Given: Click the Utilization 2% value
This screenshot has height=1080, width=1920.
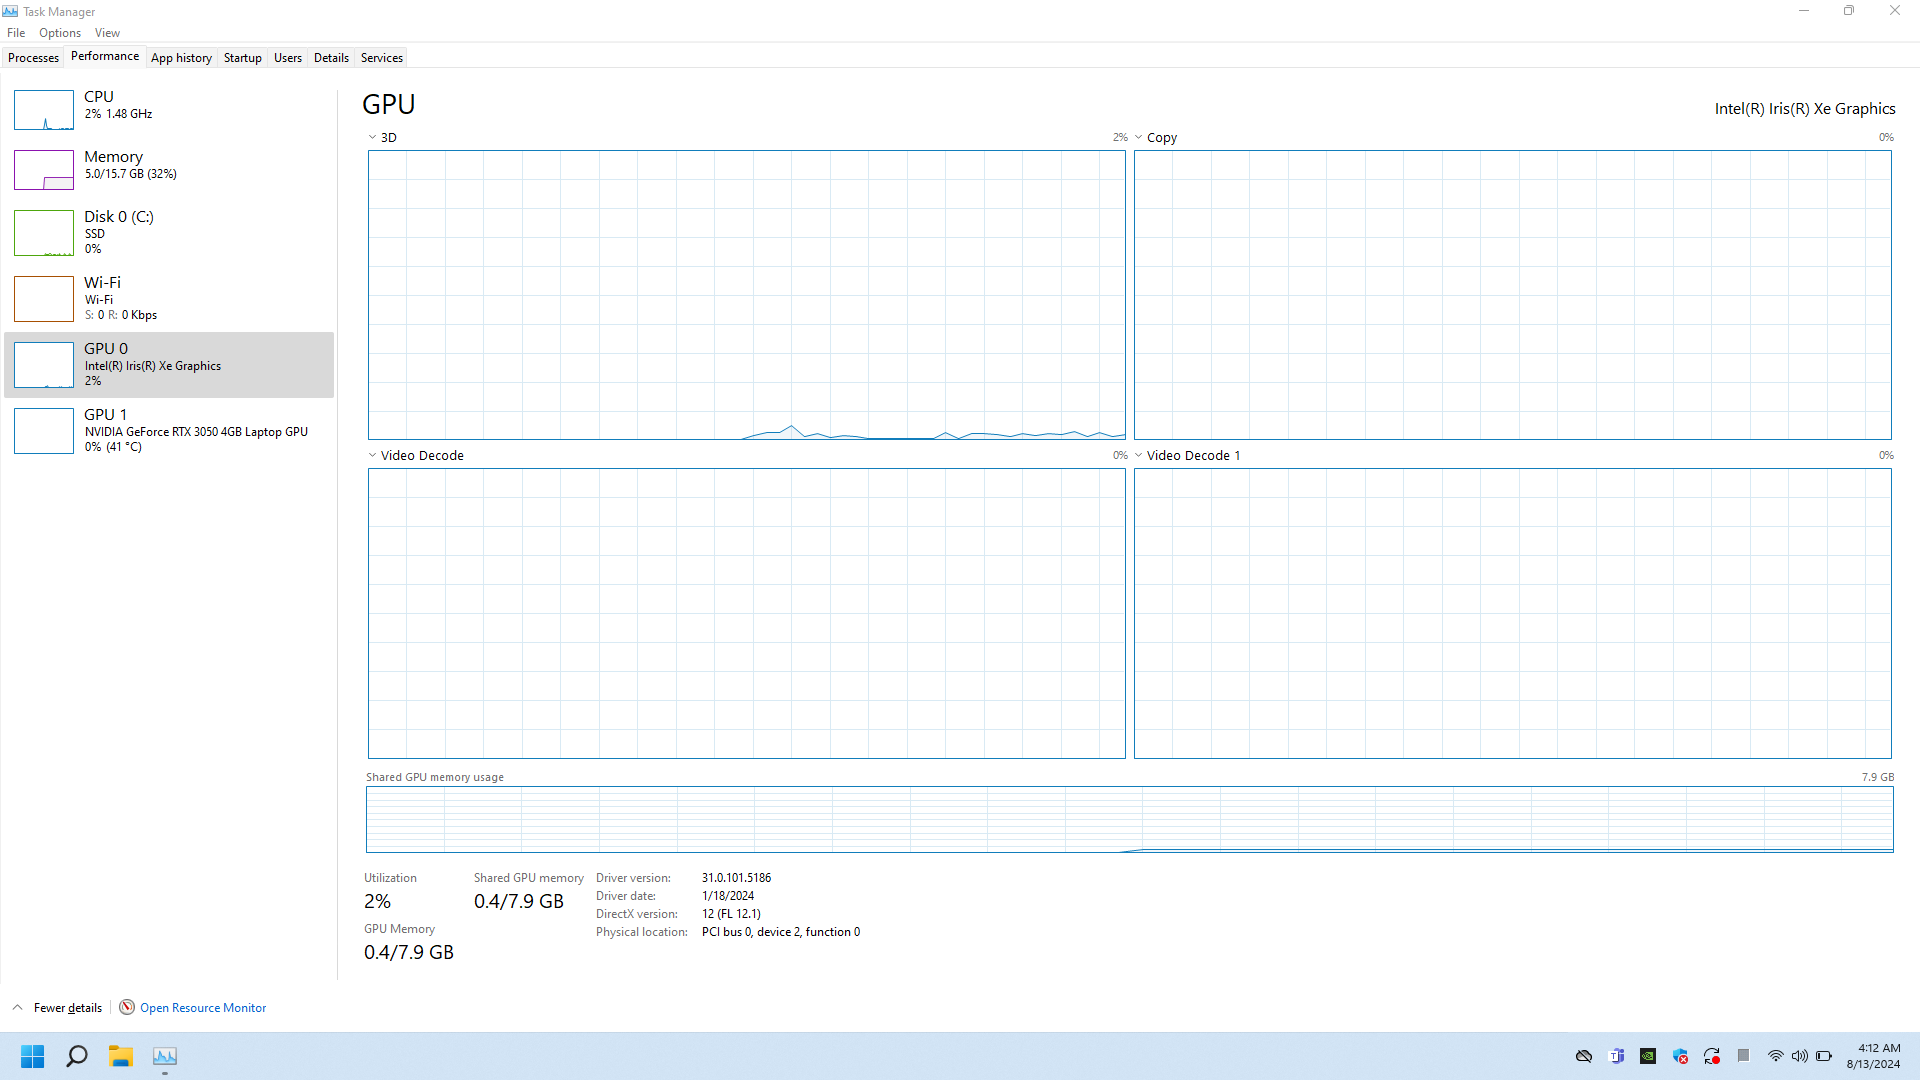Looking at the screenshot, I should [377, 901].
